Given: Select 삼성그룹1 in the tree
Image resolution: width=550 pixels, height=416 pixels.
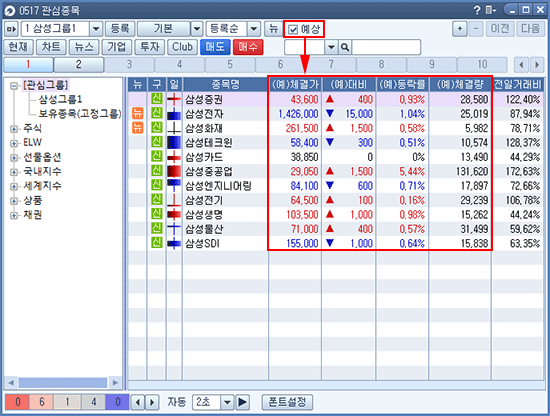Looking at the screenshot, I should 60,100.
